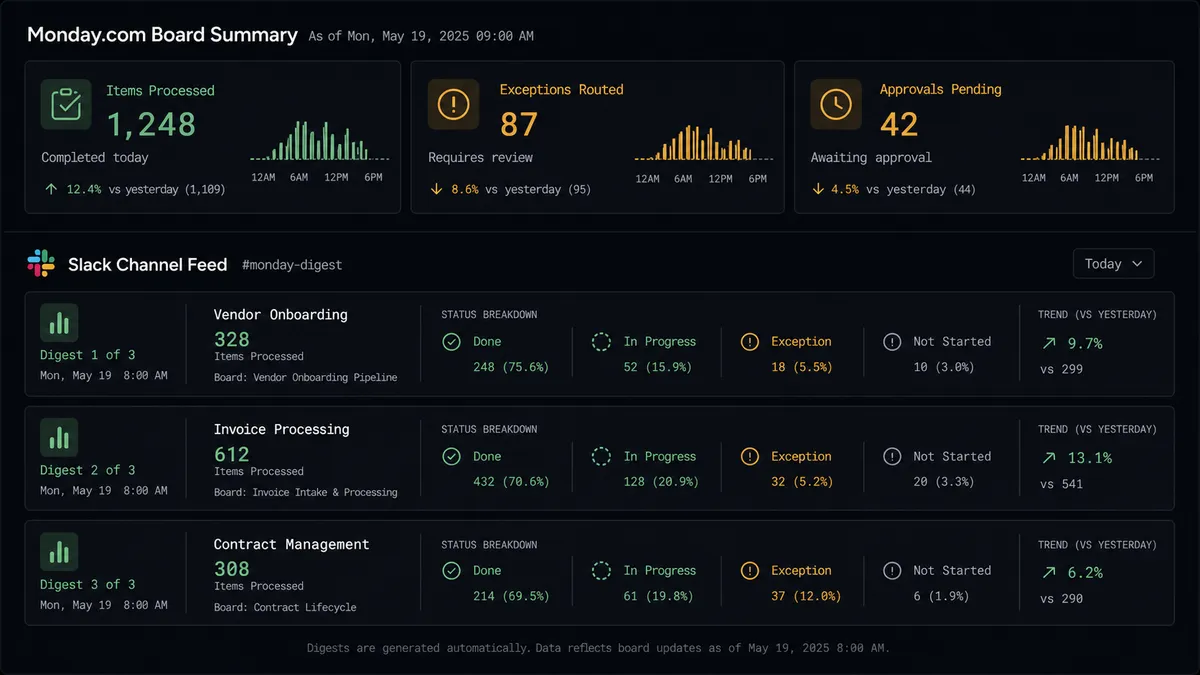Click the 87 exceptions routed value
Image resolution: width=1200 pixels, height=675 pixels.
pos(519,125)
